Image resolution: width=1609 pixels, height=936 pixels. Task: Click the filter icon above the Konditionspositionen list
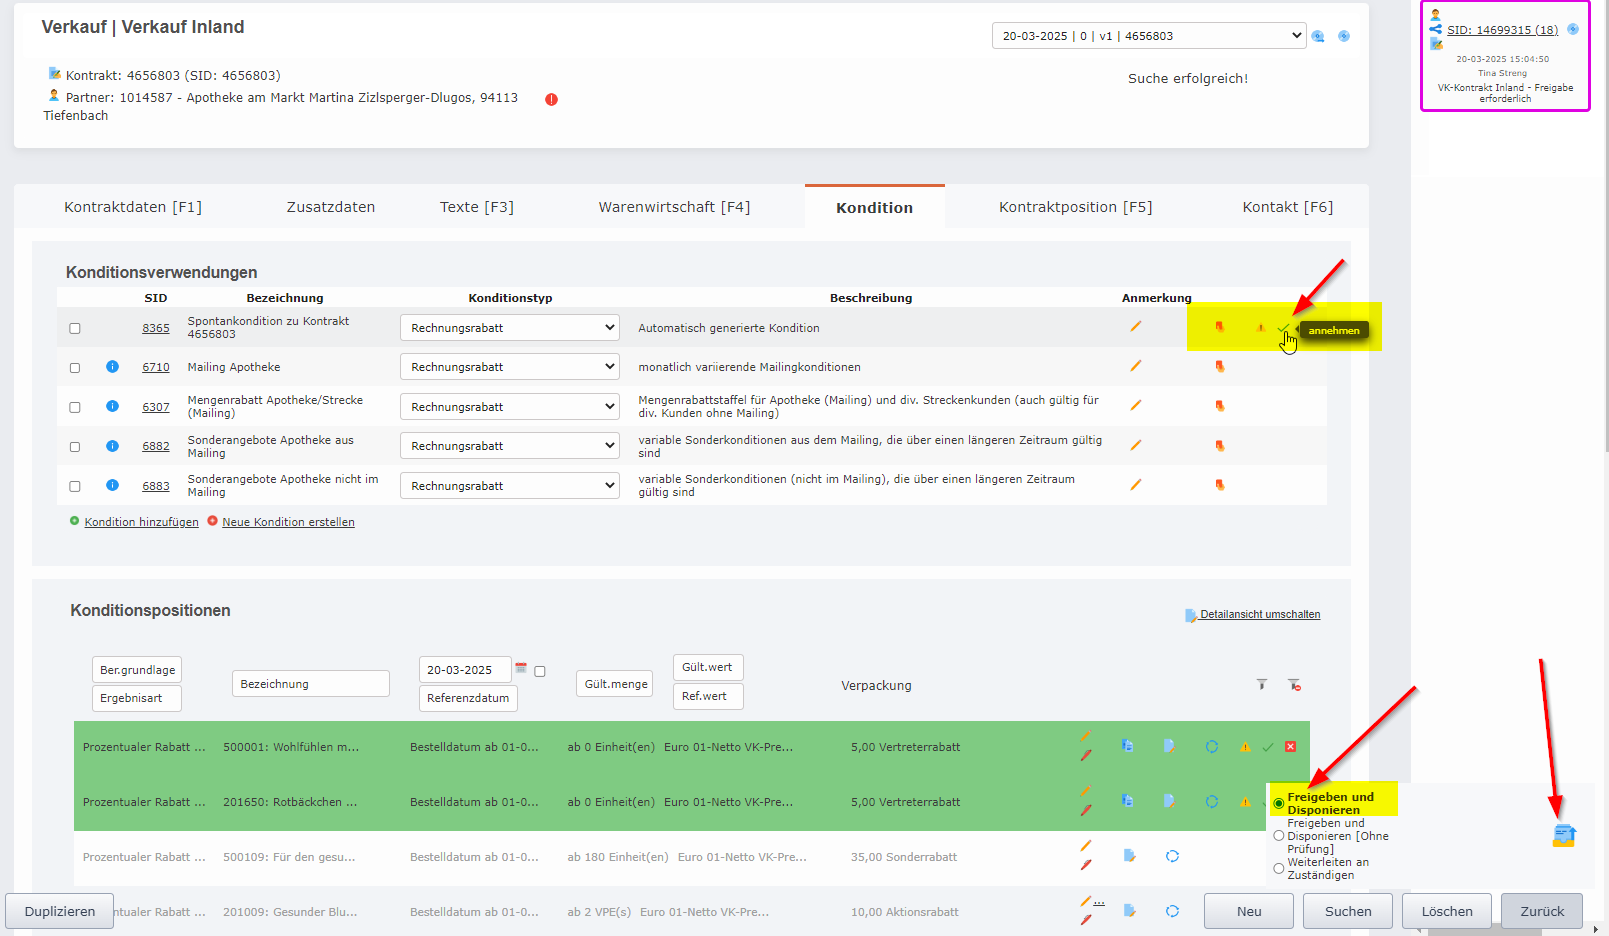point(1262,685)
